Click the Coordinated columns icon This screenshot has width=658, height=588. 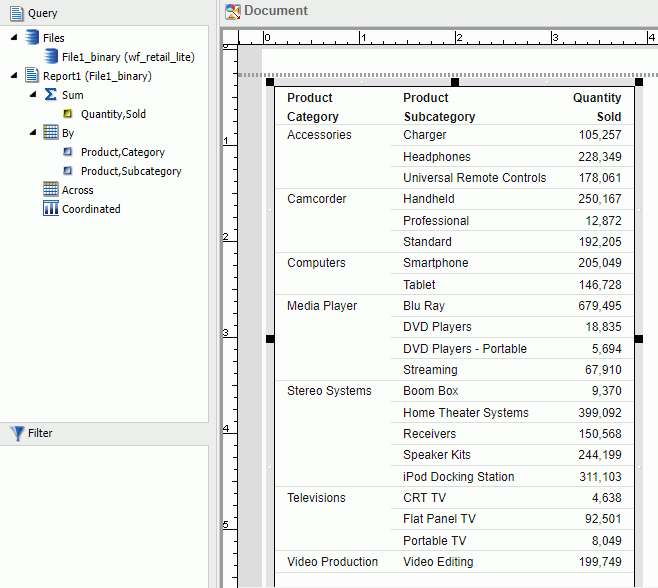(x=50, y=209)
